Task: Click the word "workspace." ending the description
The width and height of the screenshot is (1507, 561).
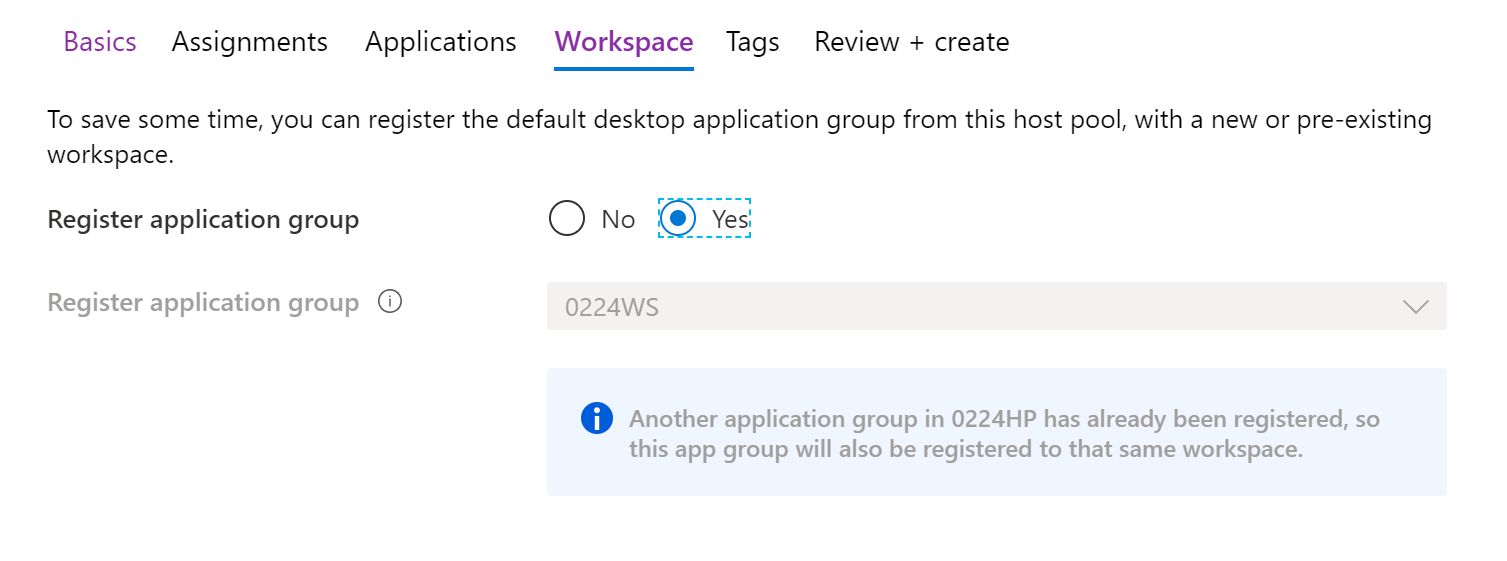Action: pos(110,157)
